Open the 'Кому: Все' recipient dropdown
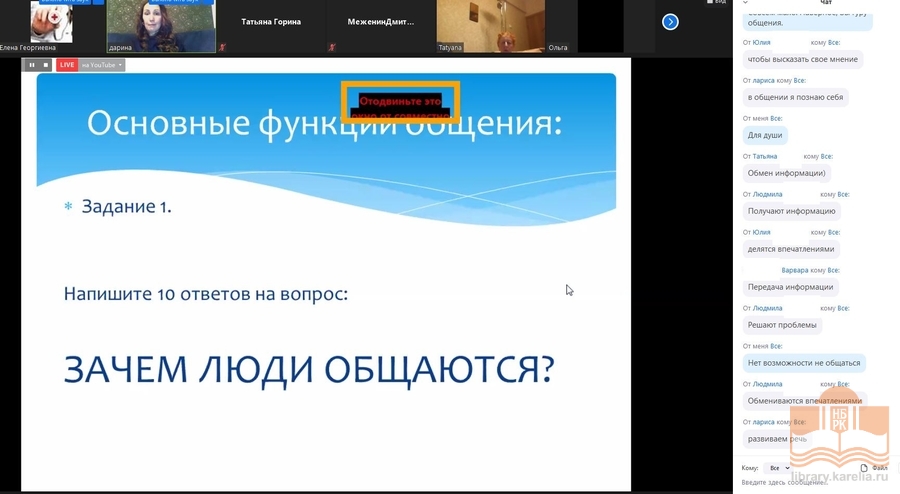 click(x=779, y=468)
